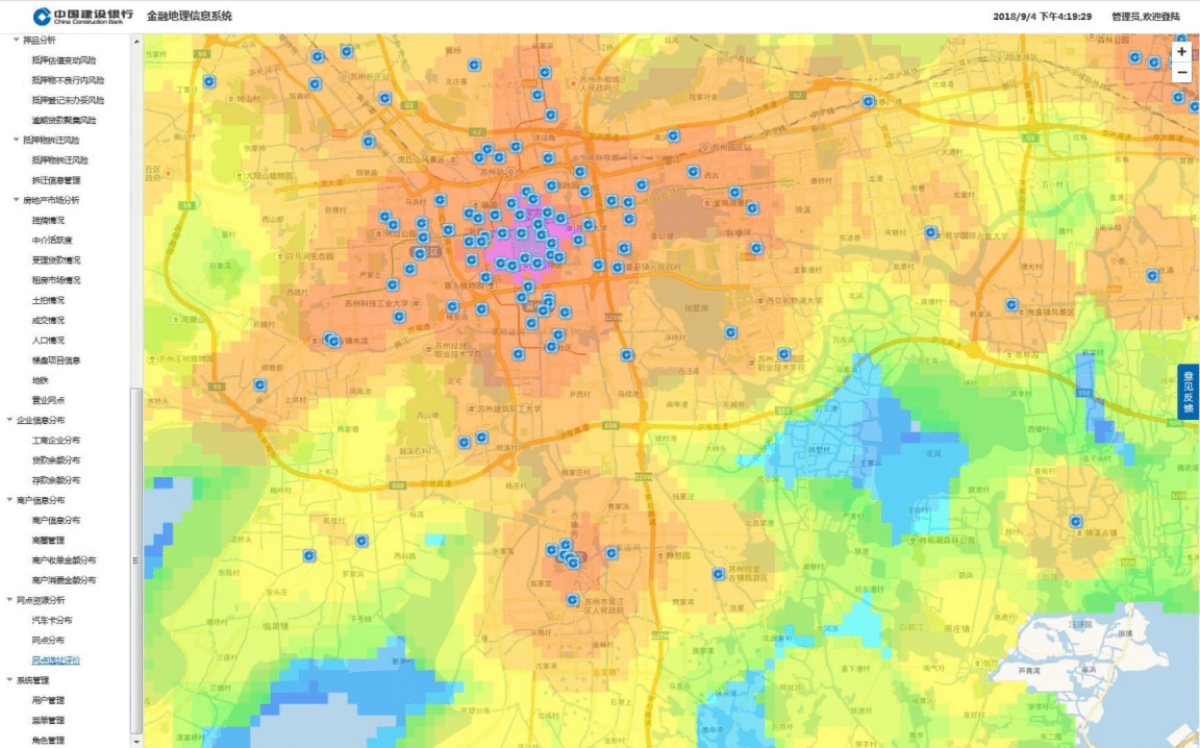Select 拆迁信息管理 menu entry
The image size is (1200, 748).
coord(56,180)
